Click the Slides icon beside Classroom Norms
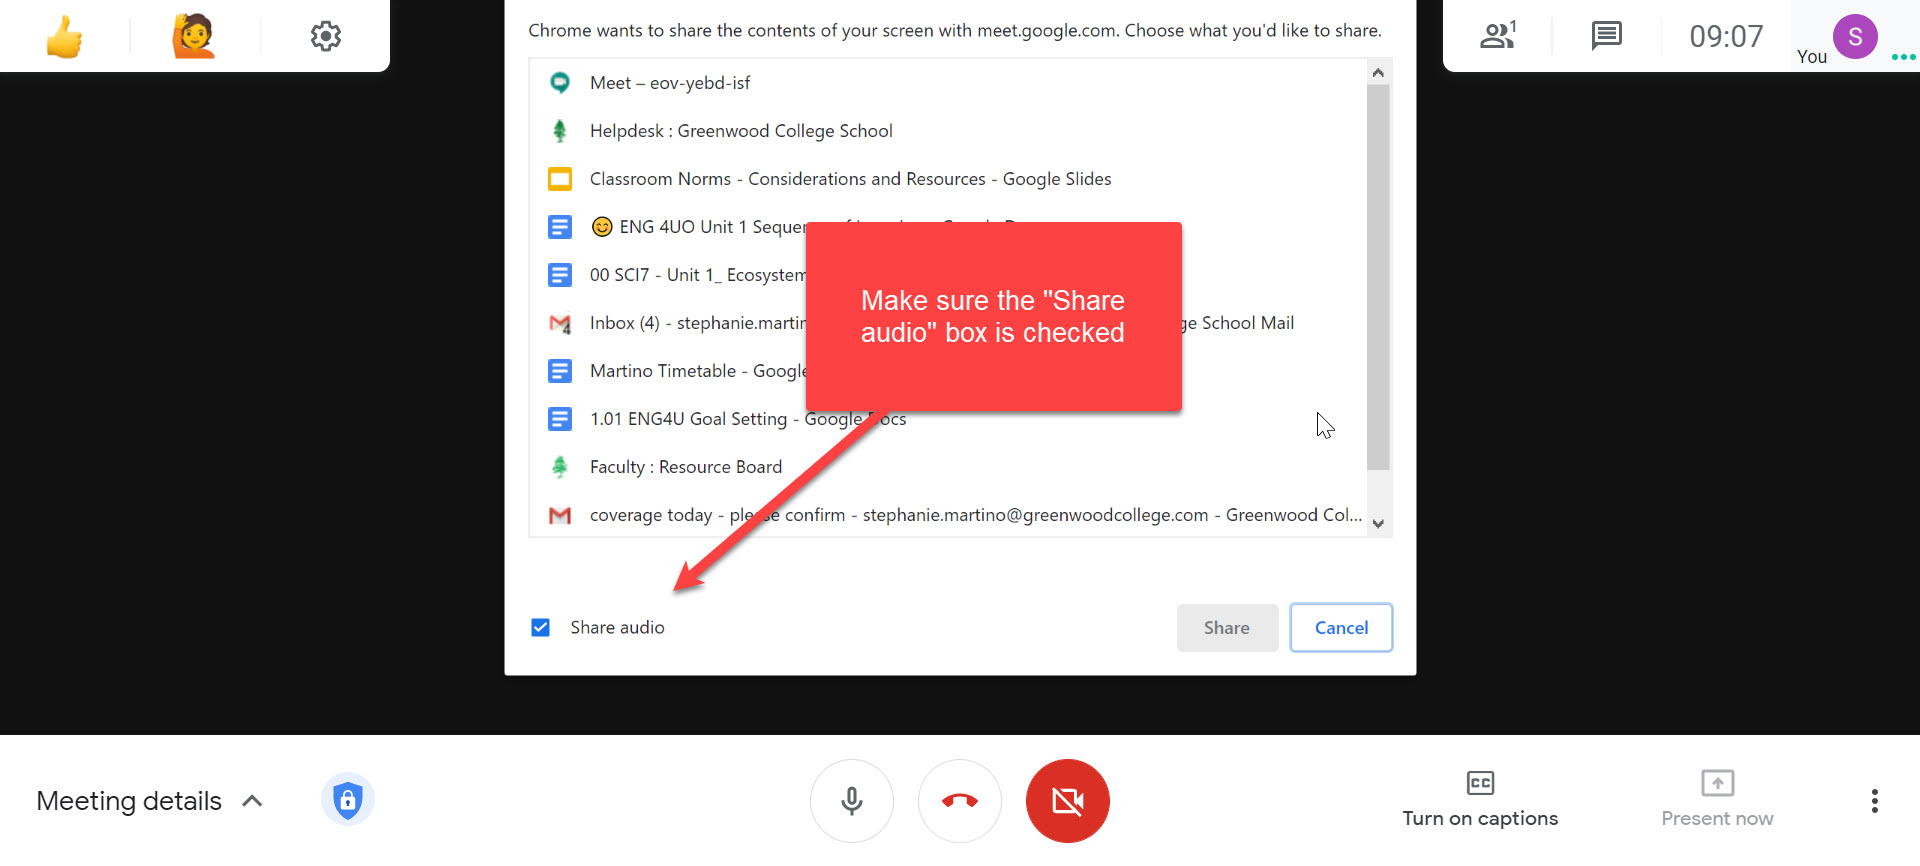 click(560, 179)
